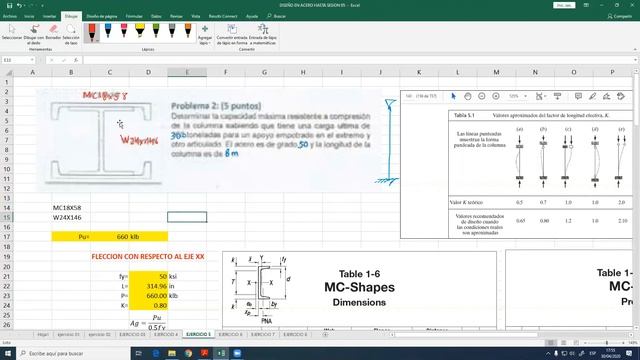
Task: Switch to Page Layout view icon
Action: click(563, 343)
